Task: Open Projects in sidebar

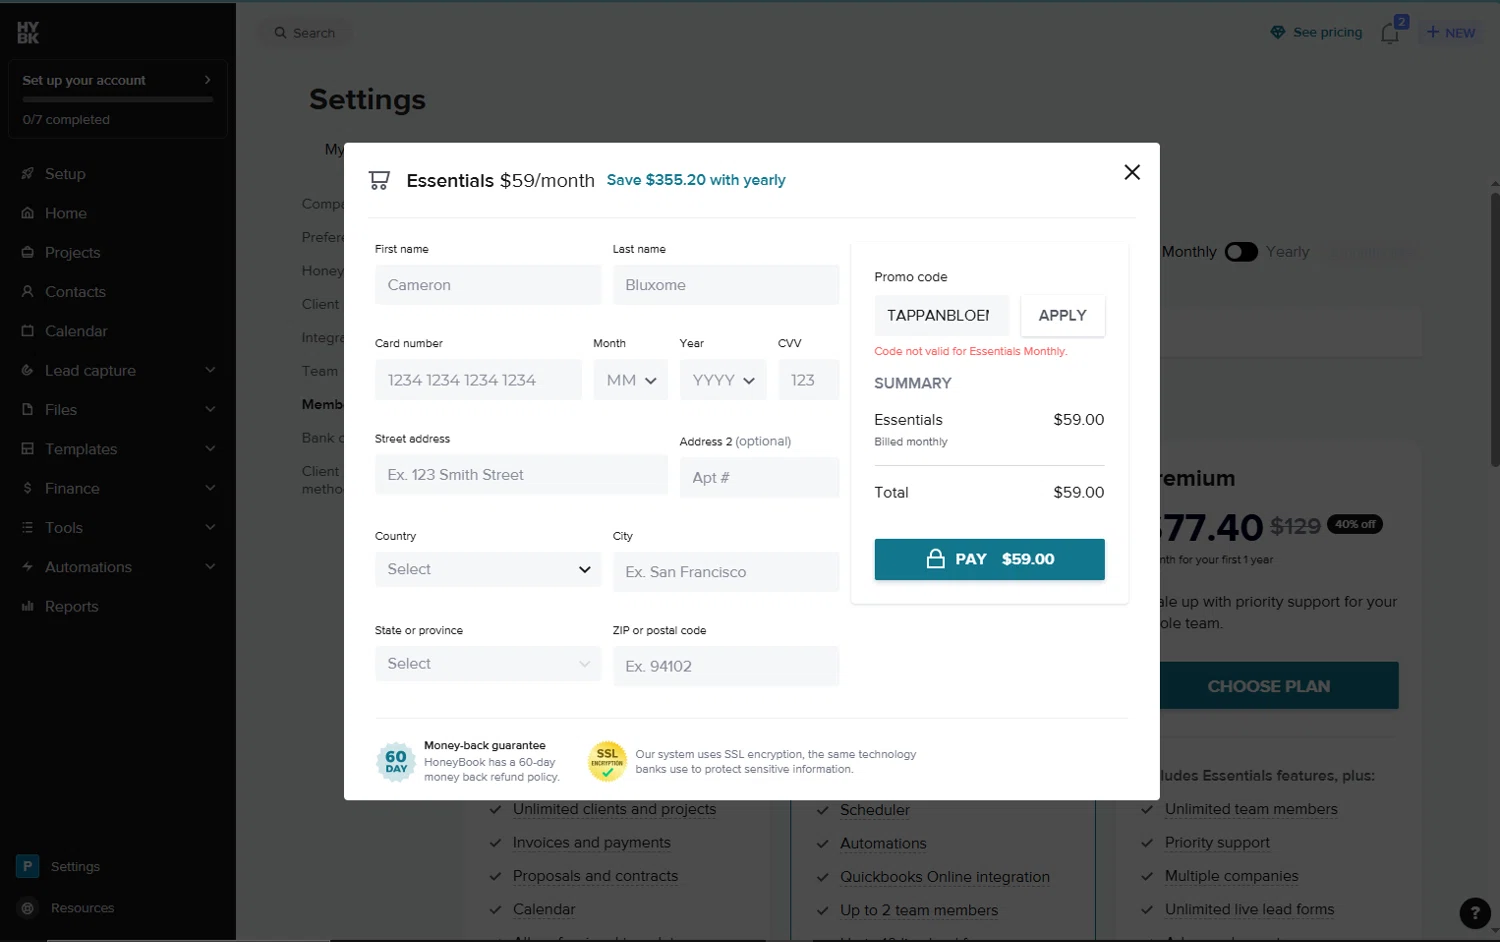Action: click(72, 252)
